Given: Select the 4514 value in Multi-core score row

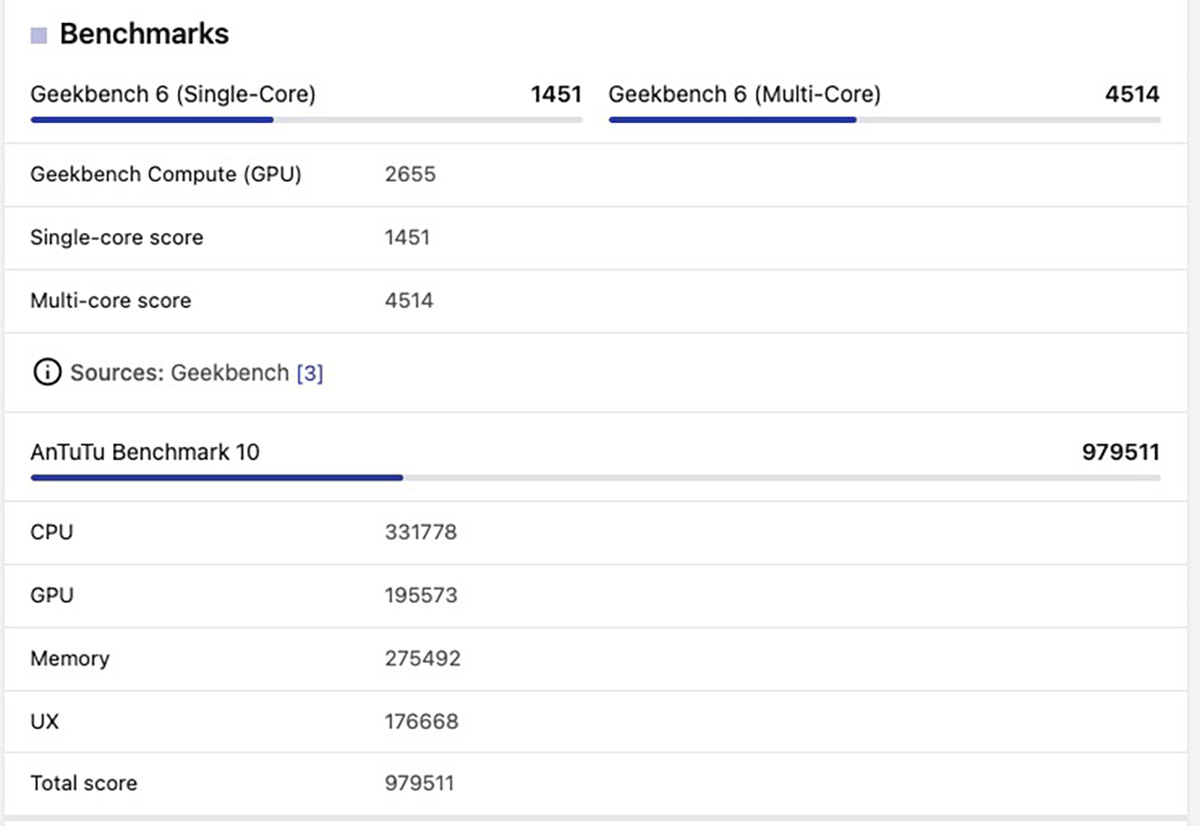Looking at the screenshot, I should [409, 301].
